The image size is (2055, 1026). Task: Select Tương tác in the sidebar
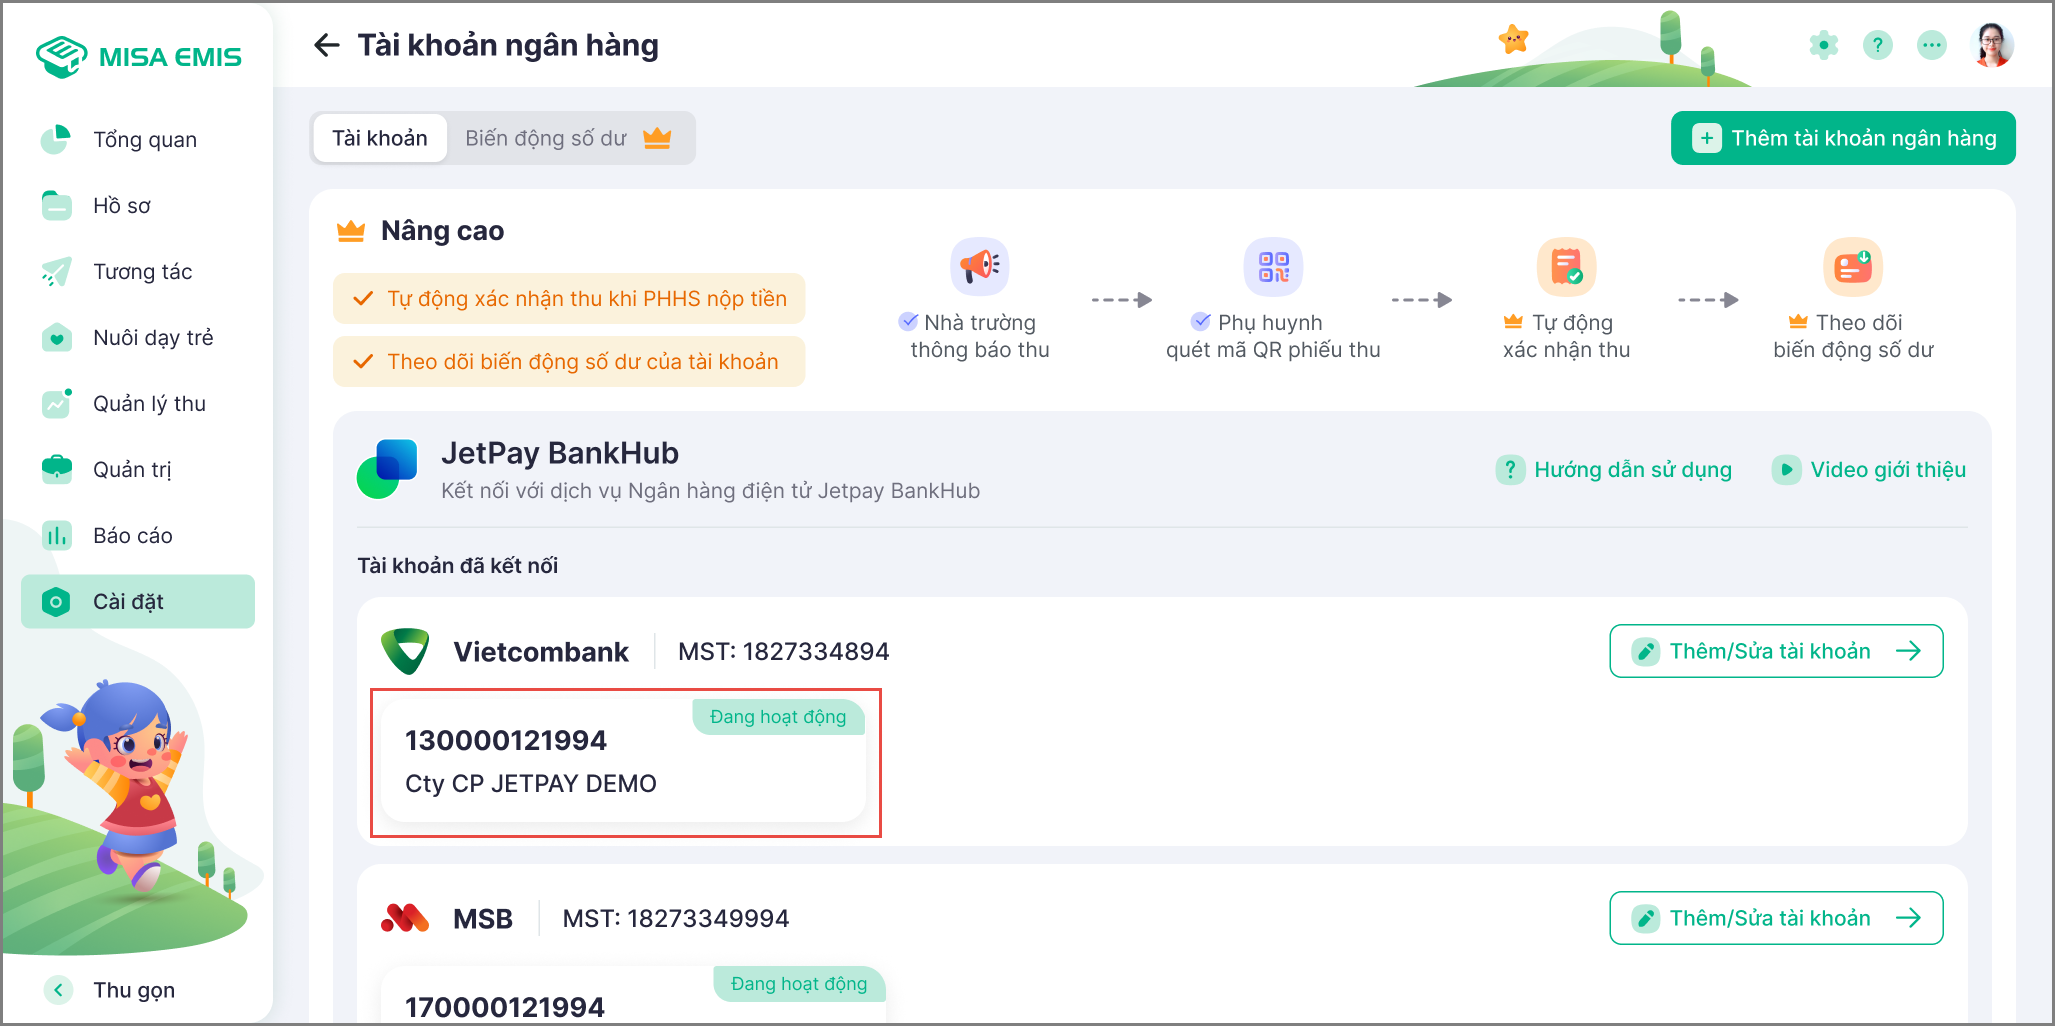138,271
